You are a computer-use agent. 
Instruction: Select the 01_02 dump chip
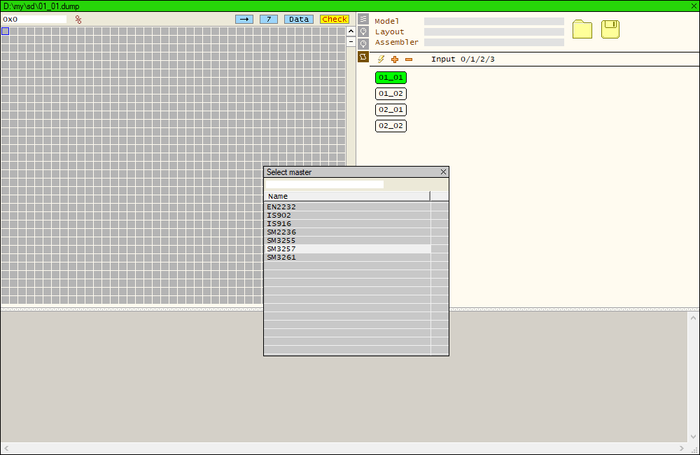391,93
